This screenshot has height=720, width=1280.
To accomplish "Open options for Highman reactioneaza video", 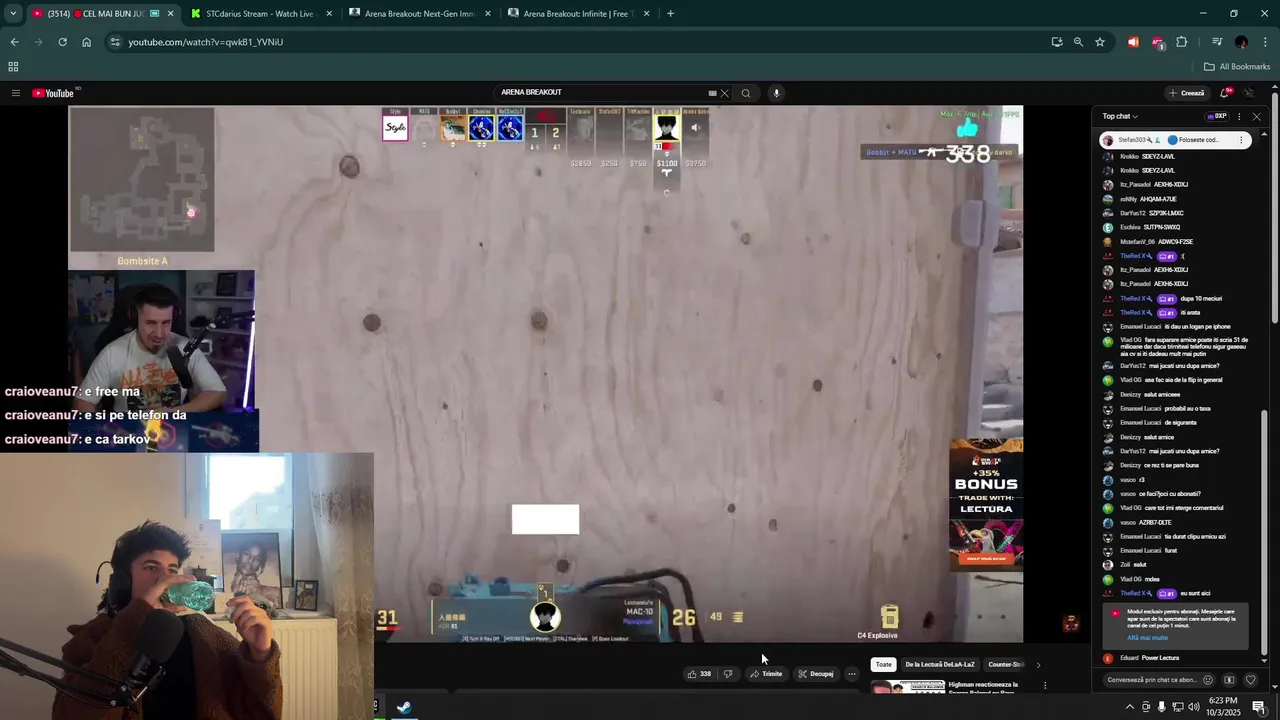I will click(x=1045, y=686).
